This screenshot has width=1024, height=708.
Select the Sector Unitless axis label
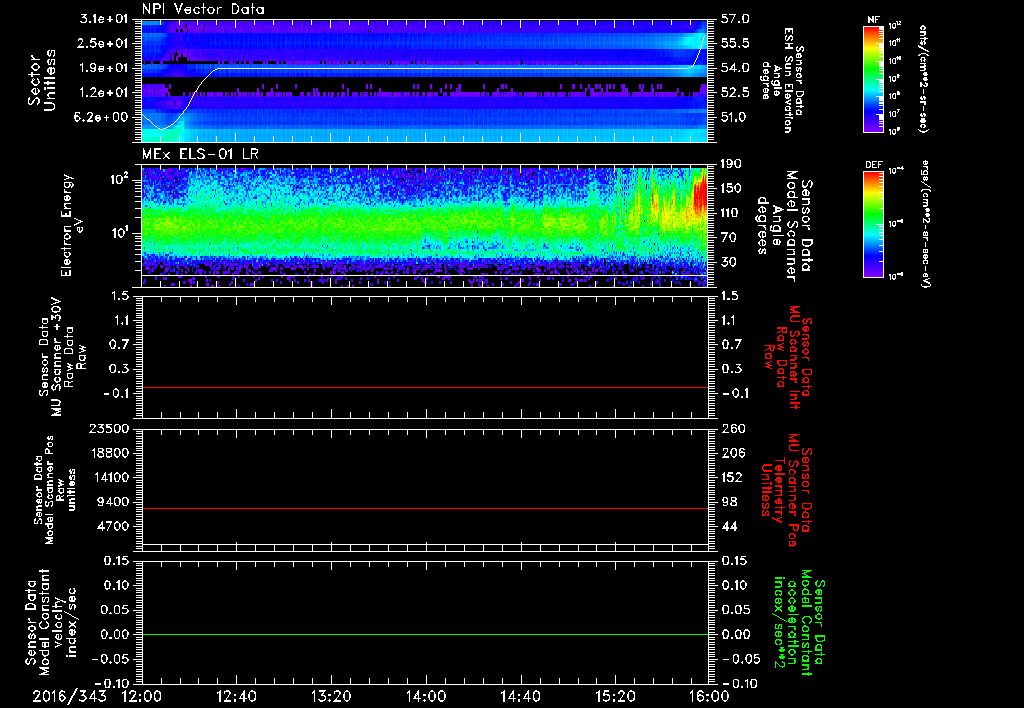click(x=40, y=80)
